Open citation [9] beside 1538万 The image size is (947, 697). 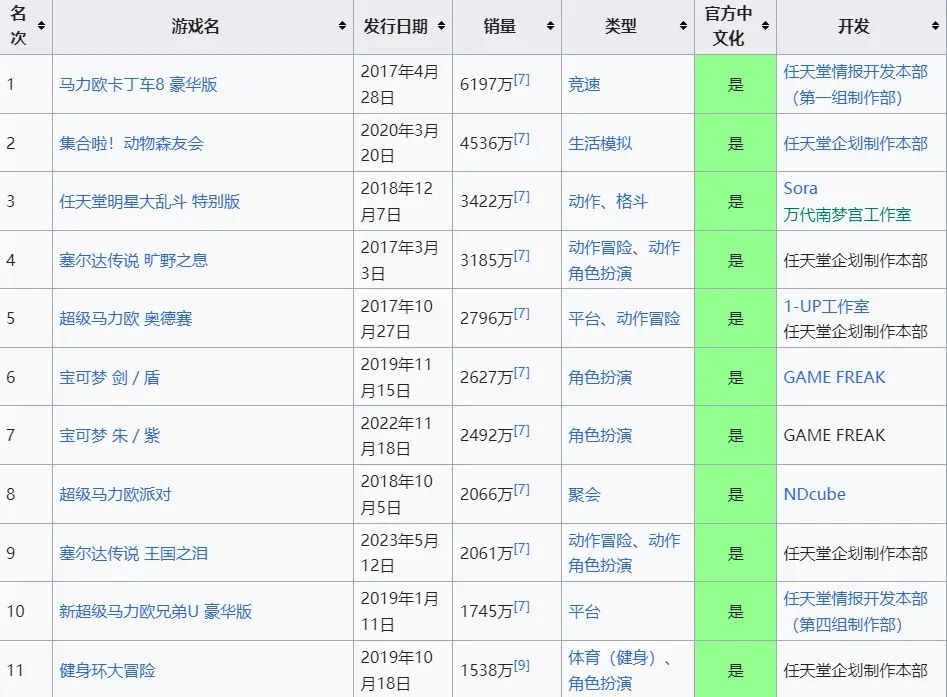(x=522, y=663)
